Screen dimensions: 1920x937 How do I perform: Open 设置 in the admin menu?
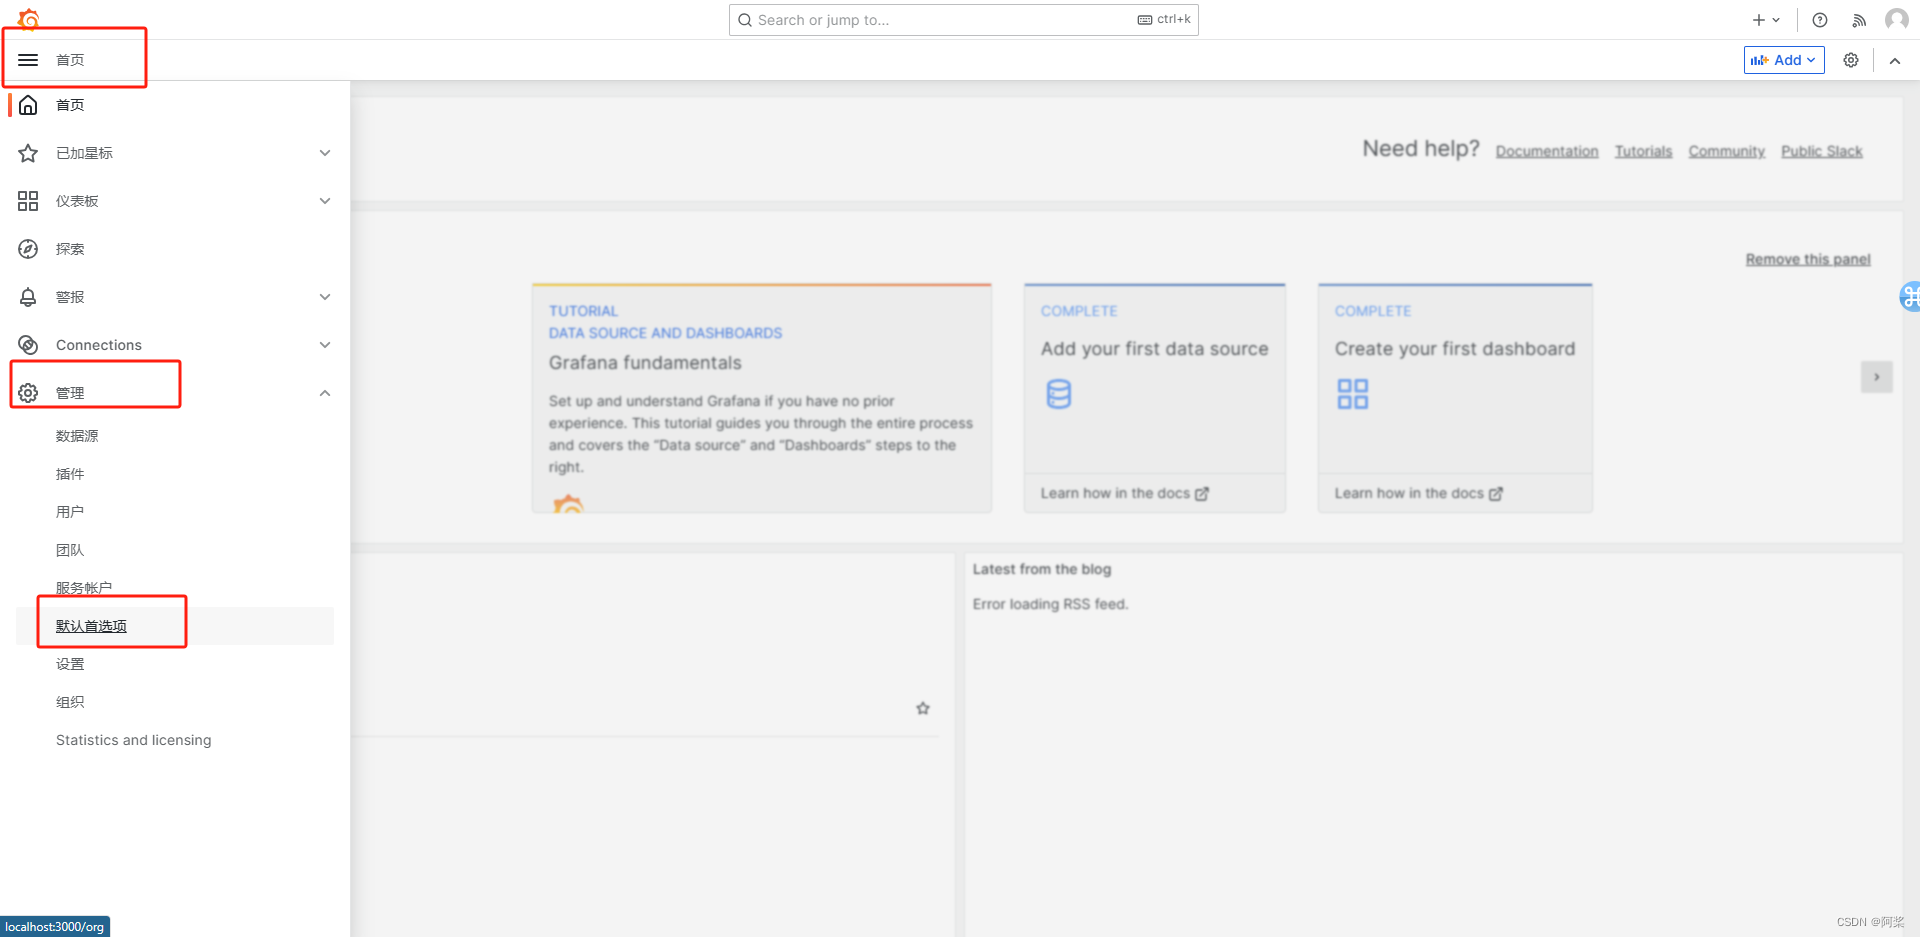point(70,664)
